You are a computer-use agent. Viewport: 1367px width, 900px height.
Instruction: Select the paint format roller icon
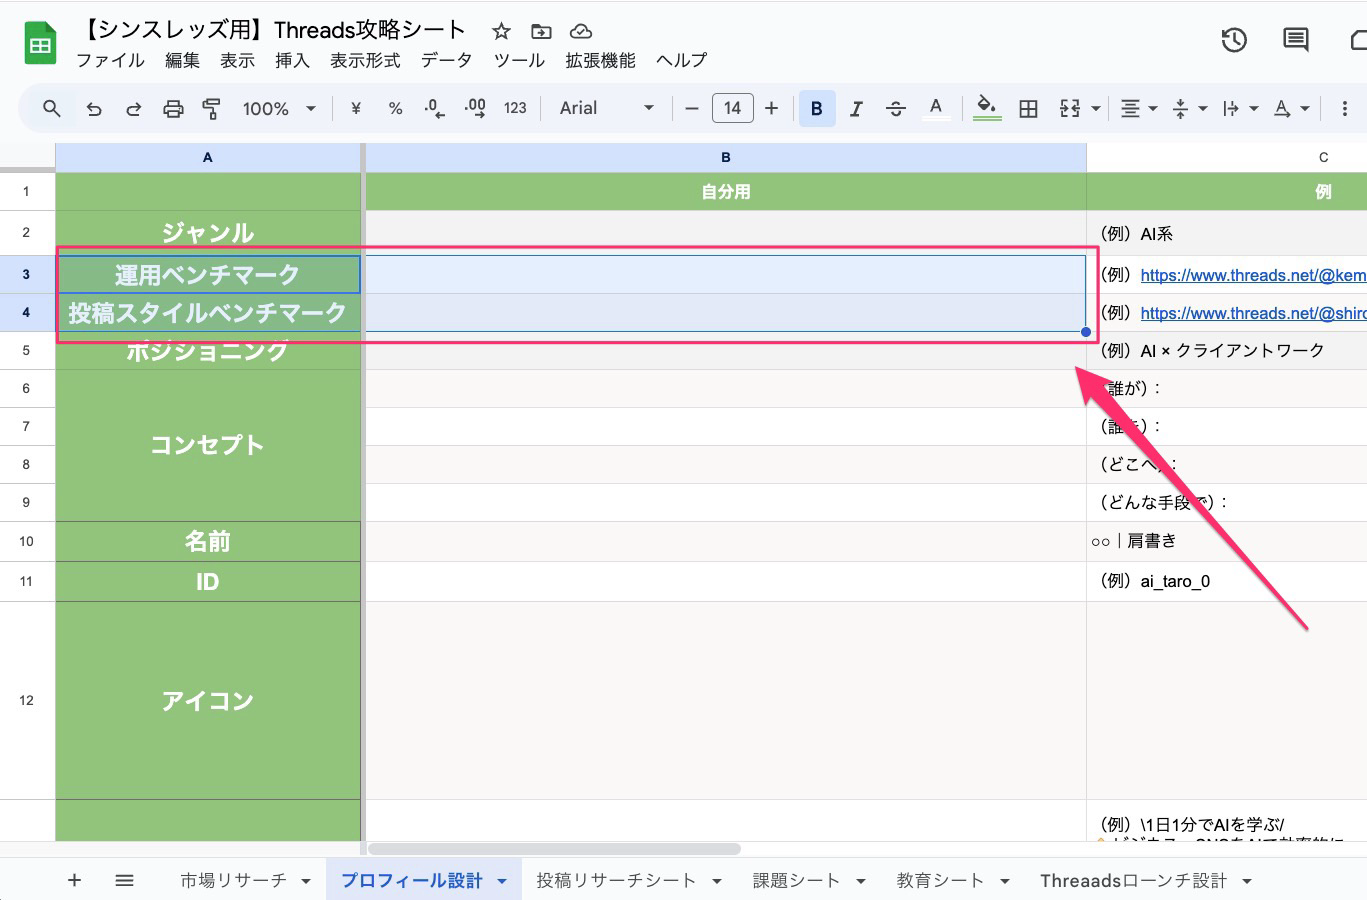coord(211,109)
